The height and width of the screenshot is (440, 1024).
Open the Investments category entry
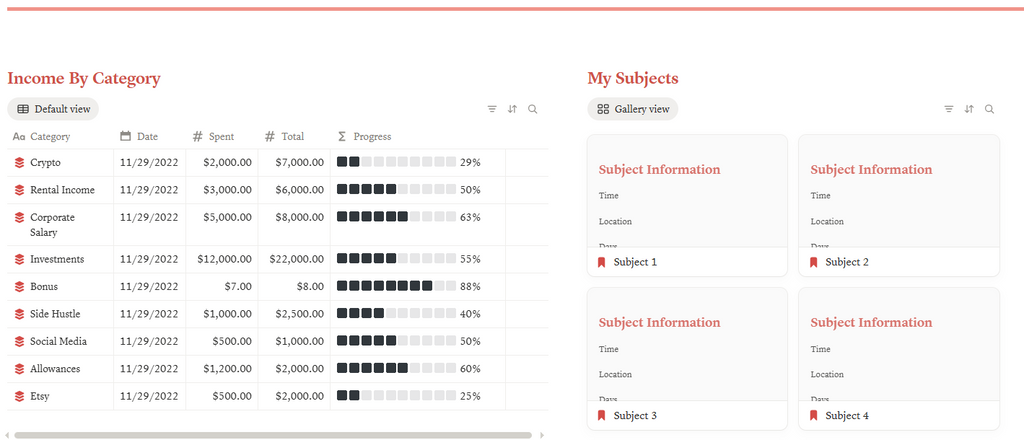pyautogui.click(x=57, y=259)
